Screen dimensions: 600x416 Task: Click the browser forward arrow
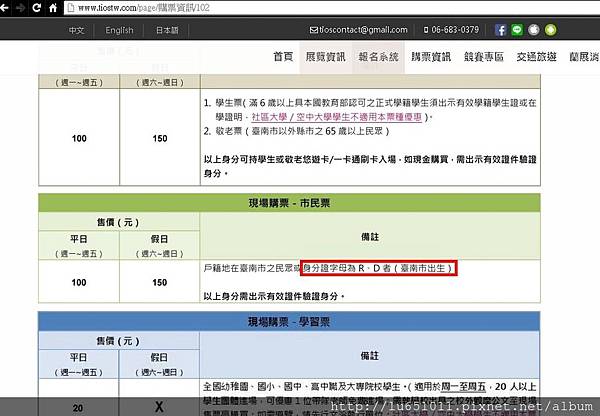[20, 7]
